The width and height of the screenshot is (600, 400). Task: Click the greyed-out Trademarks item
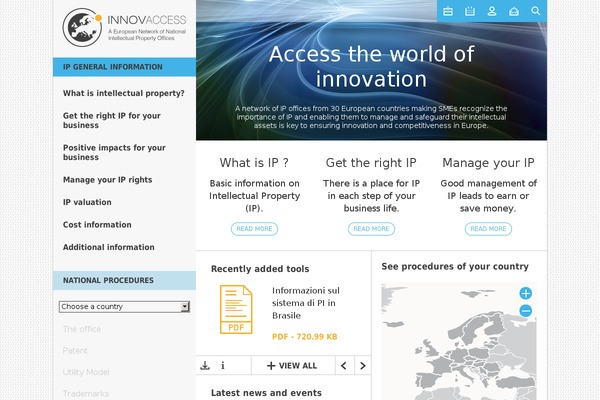[86, 393]
